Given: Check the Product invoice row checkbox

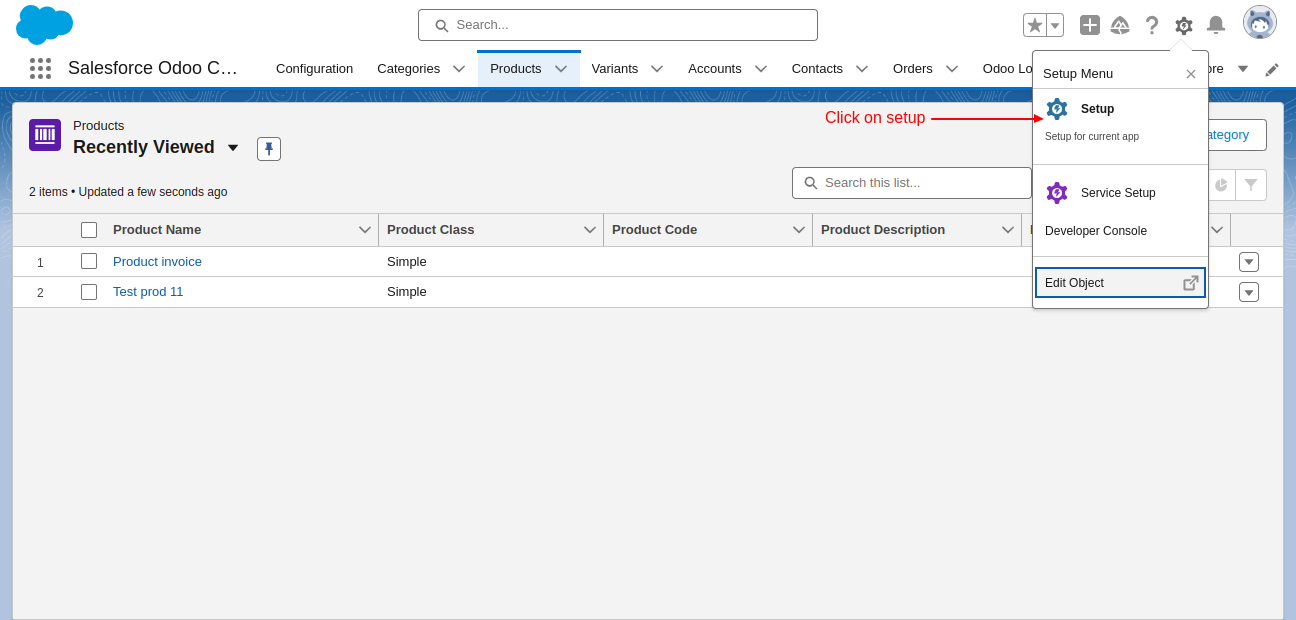Looking at the screenshot, I should [89, 261].
